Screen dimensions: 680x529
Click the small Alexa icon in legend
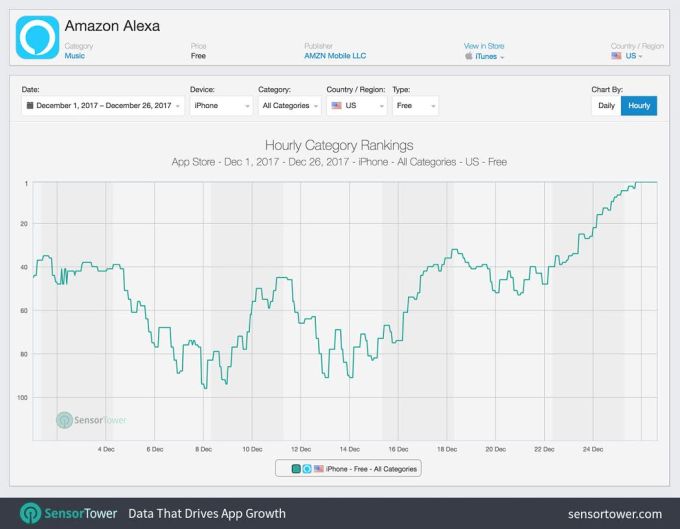coord(306,468)
